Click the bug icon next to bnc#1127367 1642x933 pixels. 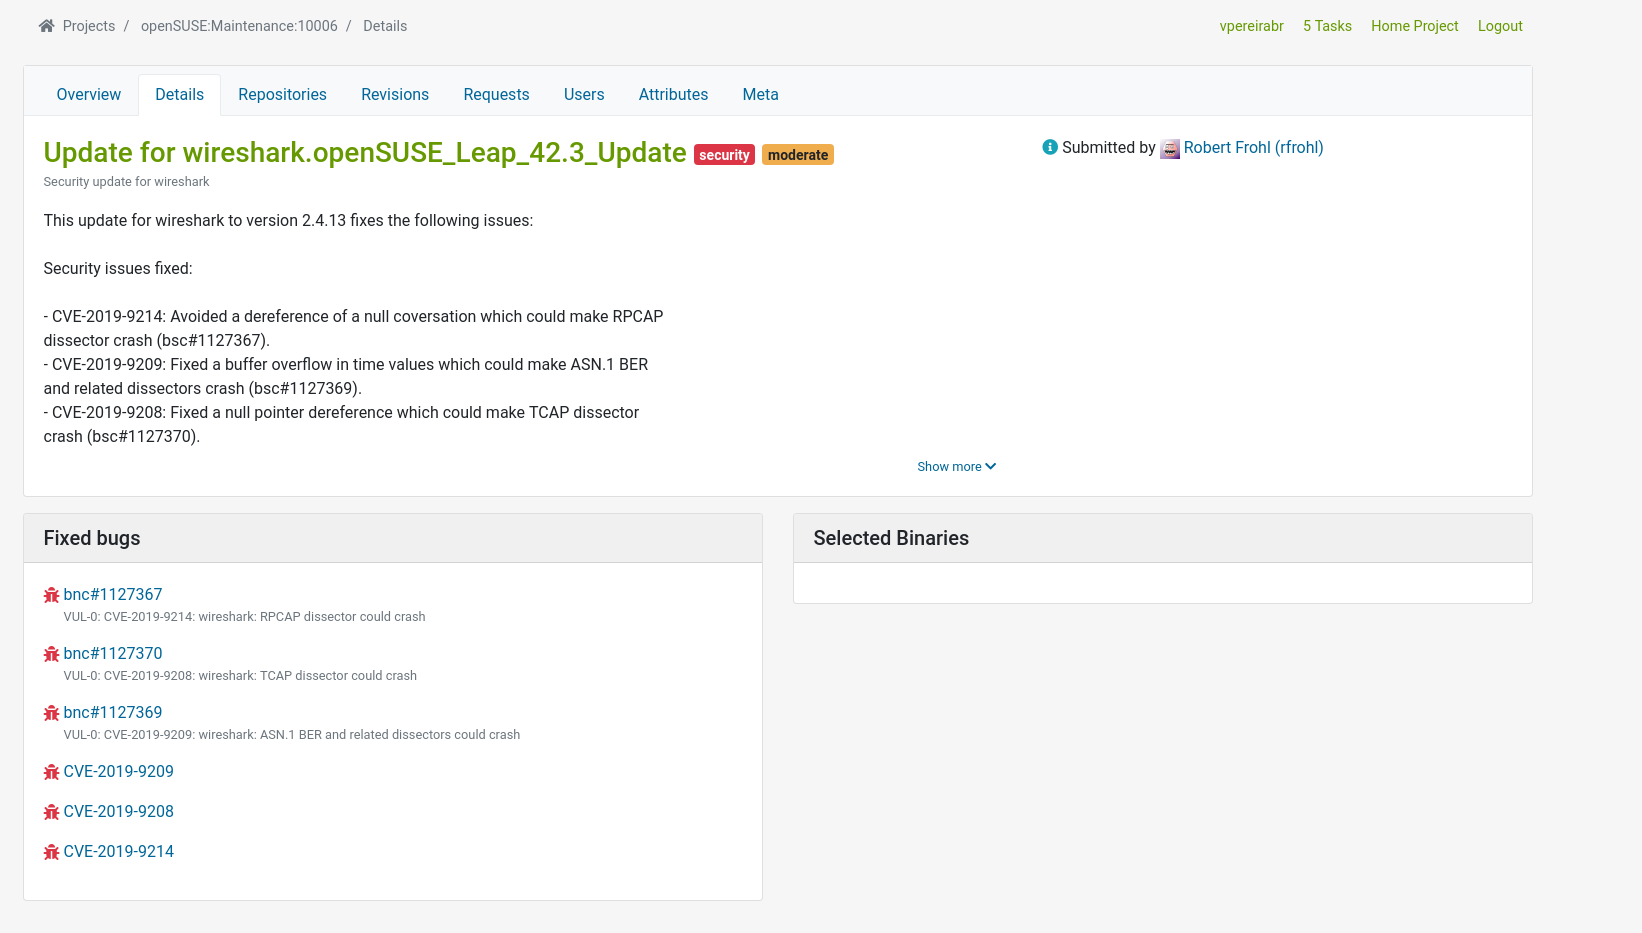(51, 594)
